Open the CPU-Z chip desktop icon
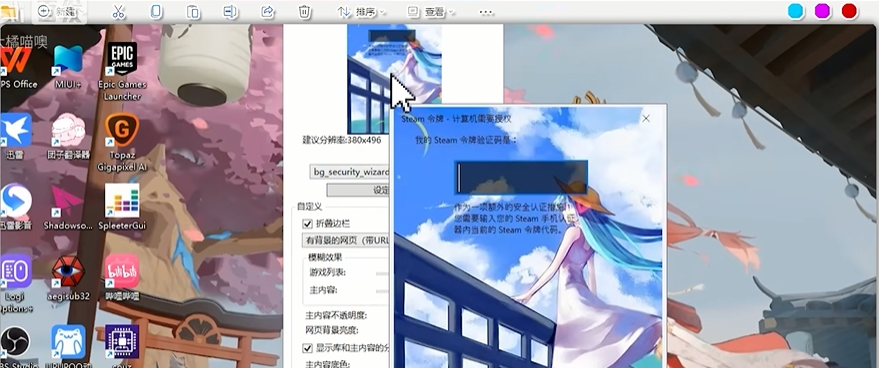 122,346
